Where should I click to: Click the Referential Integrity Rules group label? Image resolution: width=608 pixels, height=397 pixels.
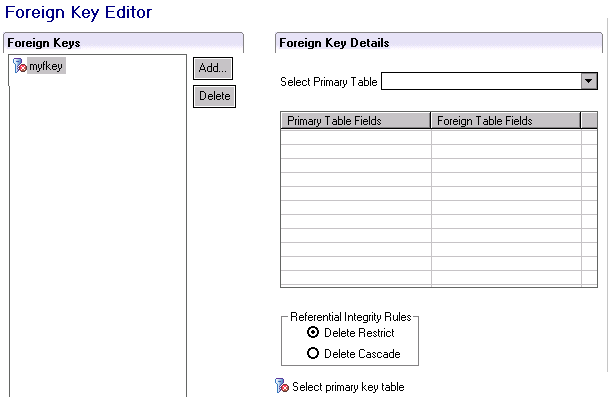click(x=351, y=317)
